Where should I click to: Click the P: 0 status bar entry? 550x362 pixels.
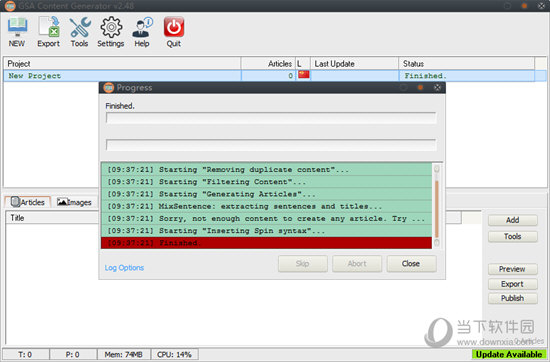point(73,355)
